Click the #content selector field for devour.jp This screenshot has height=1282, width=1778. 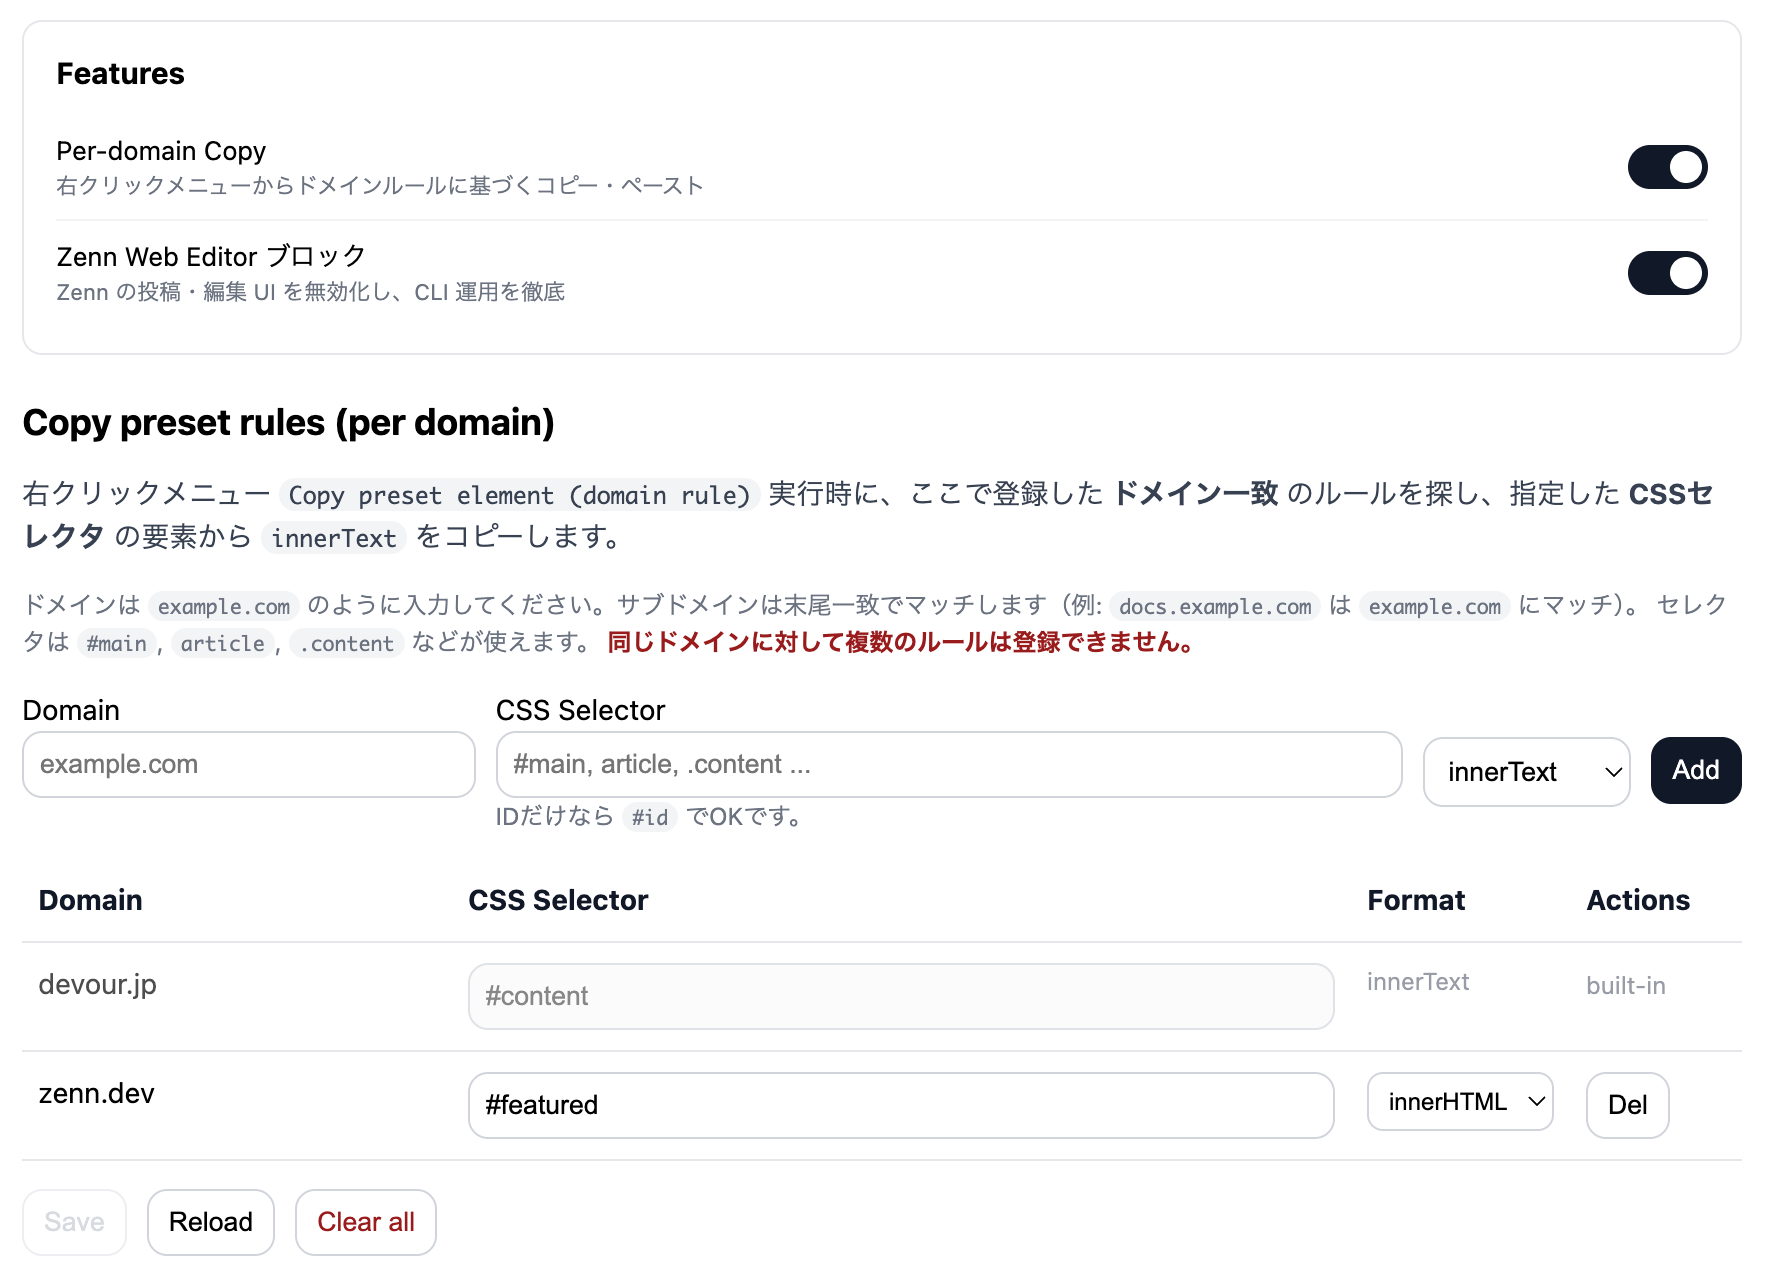point(900,996)
